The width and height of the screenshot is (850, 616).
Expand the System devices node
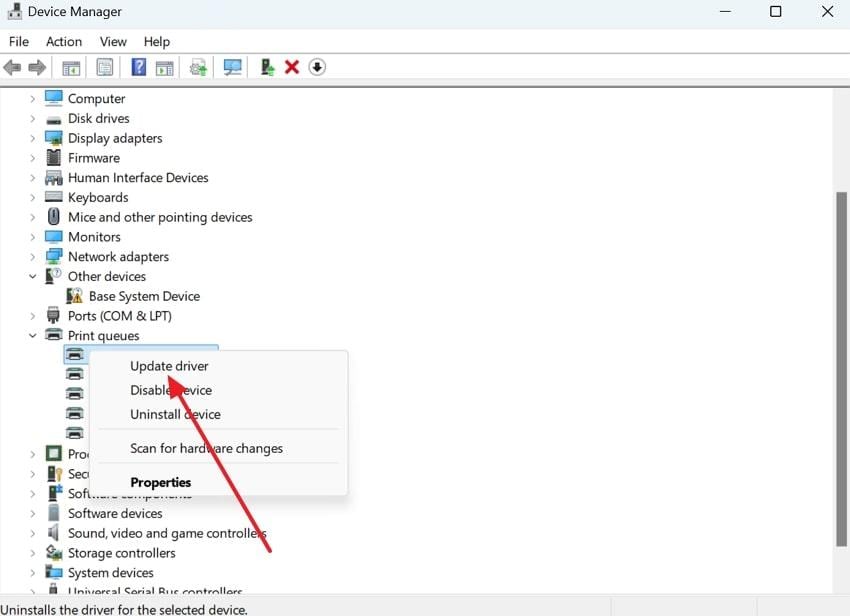(32, 572)
